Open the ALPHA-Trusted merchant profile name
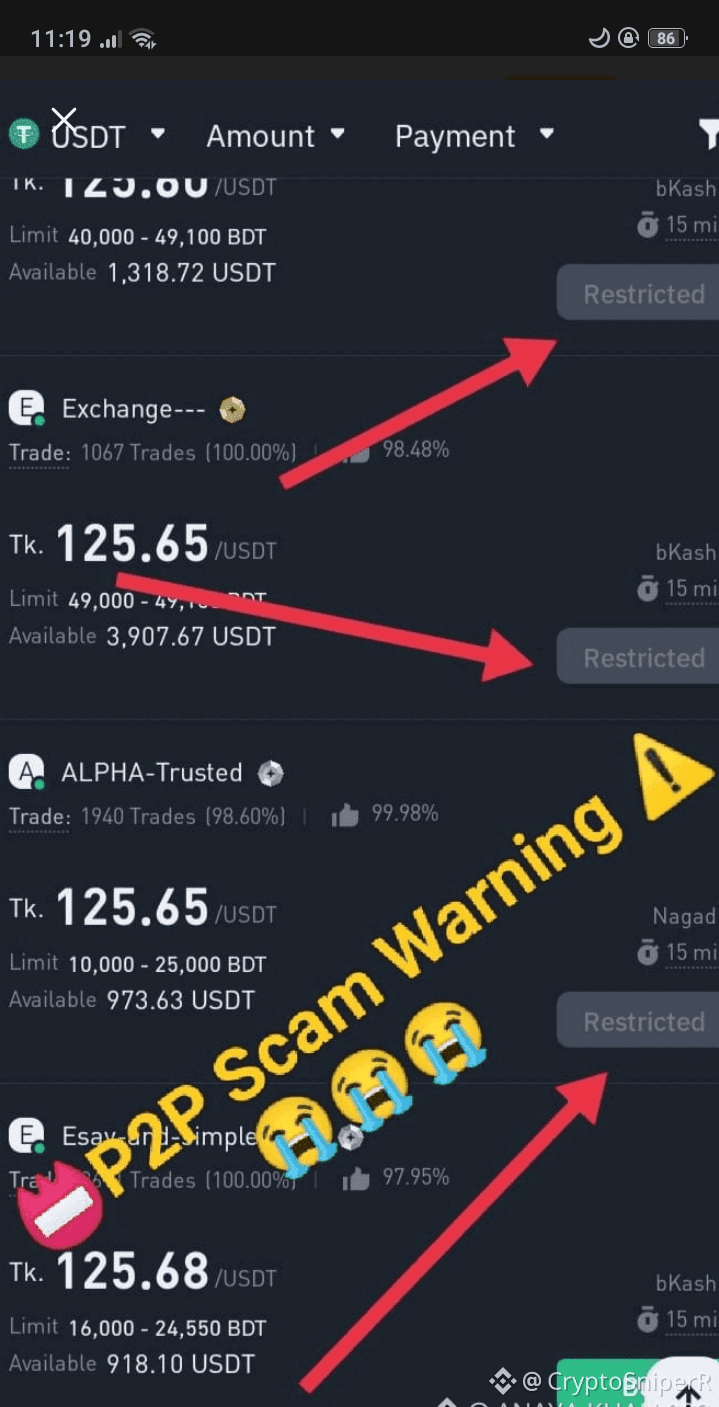Viewport: 719px width, 1407px height. [152, 773]
